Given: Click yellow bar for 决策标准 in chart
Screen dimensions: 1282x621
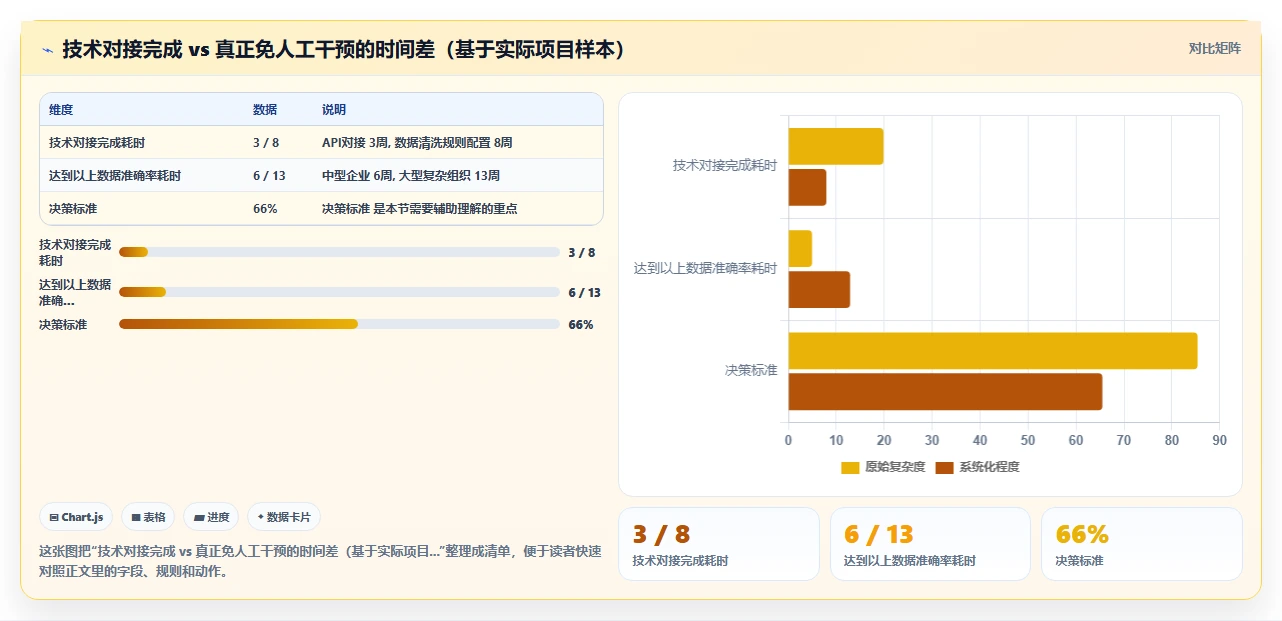Looking at the screenshot, I should coord(993,351).
